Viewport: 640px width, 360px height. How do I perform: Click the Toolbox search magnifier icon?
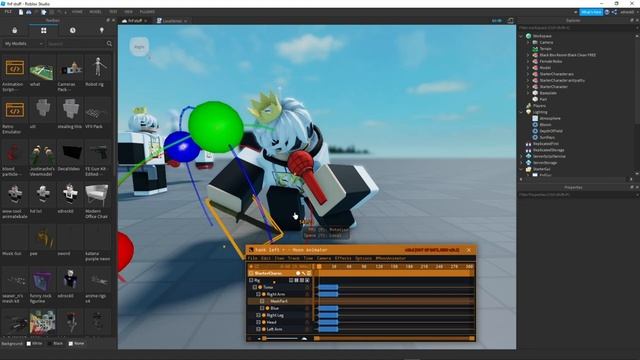pyautogui.click(x=109, y=44)
